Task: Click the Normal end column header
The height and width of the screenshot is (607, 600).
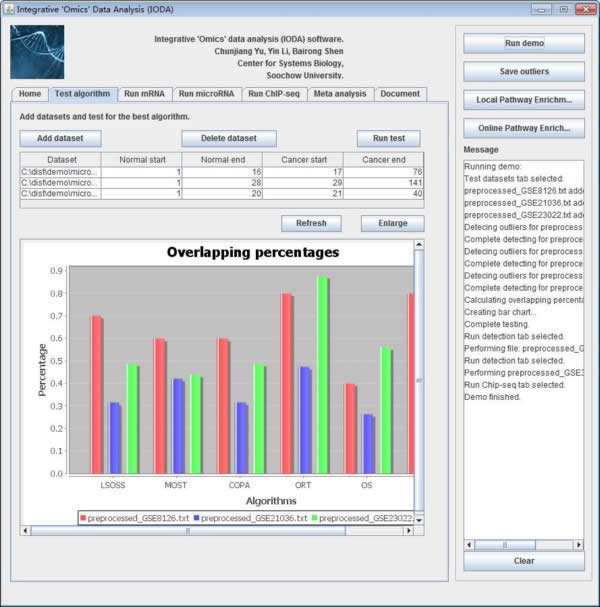Action: point(222,160)
